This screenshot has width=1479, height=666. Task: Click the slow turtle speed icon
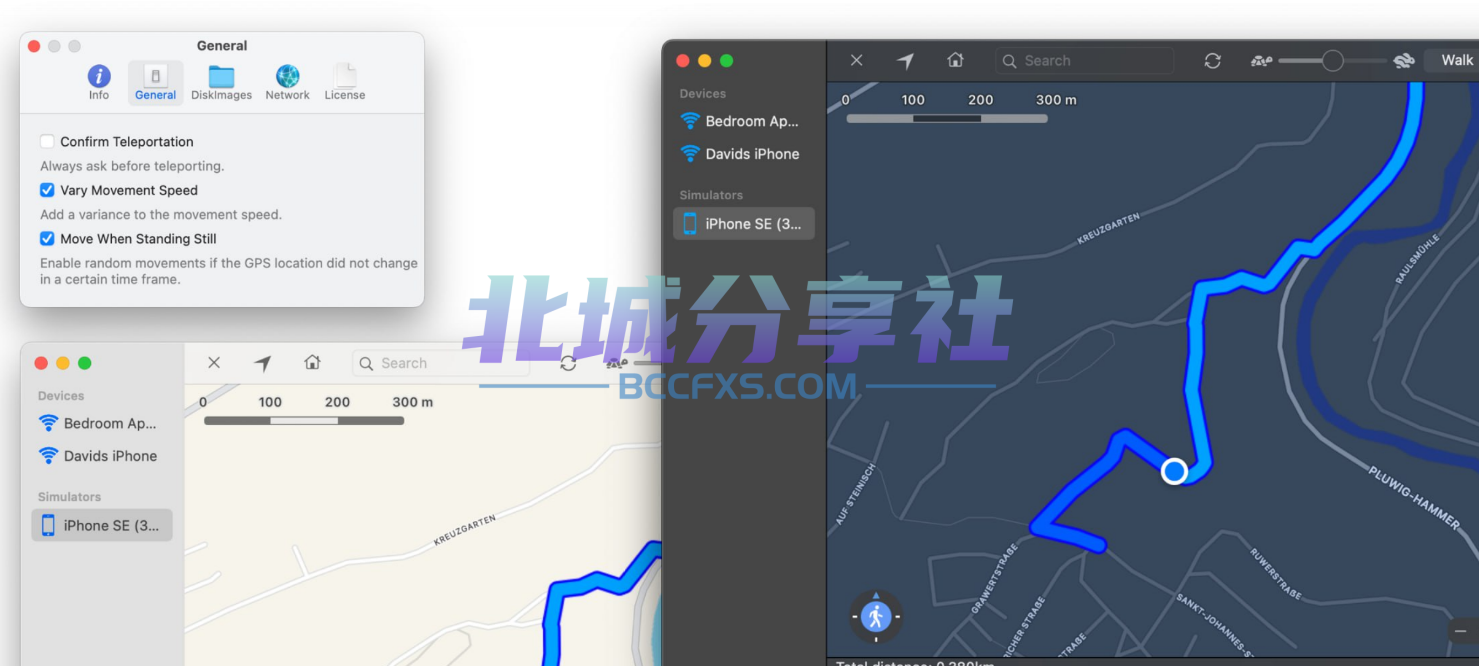tap(1261, 61)
